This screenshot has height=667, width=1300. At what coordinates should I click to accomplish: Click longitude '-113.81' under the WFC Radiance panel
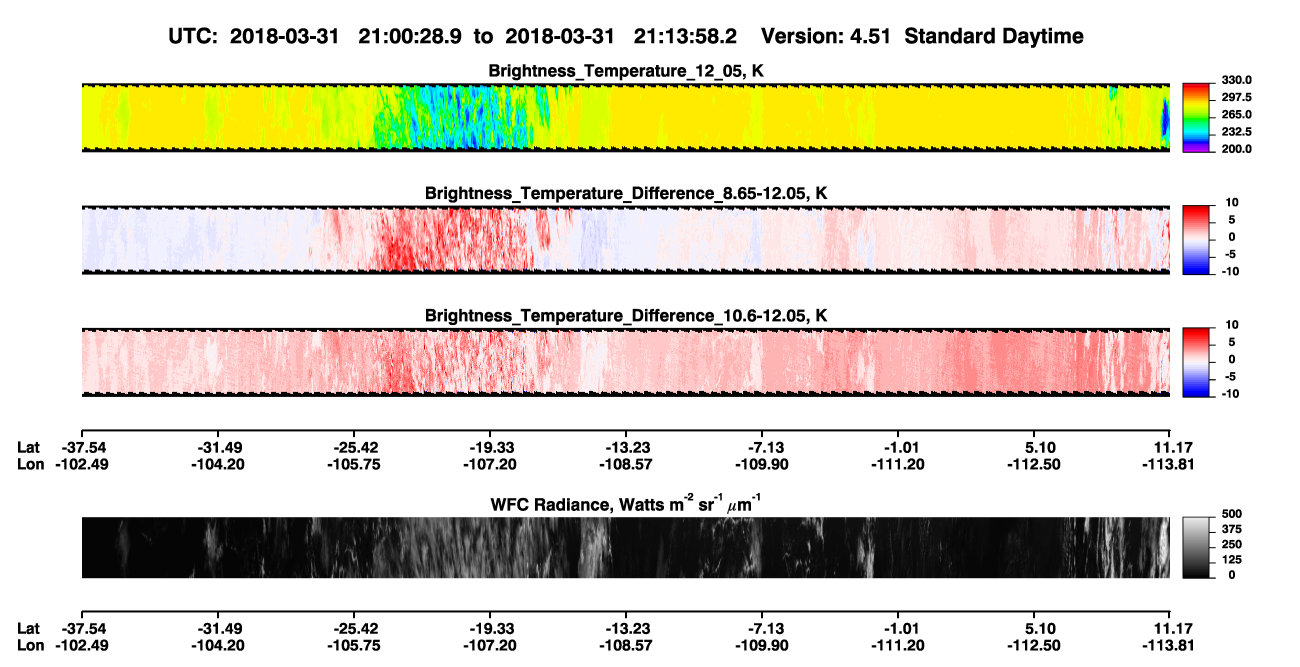[x=1170, y=645]
